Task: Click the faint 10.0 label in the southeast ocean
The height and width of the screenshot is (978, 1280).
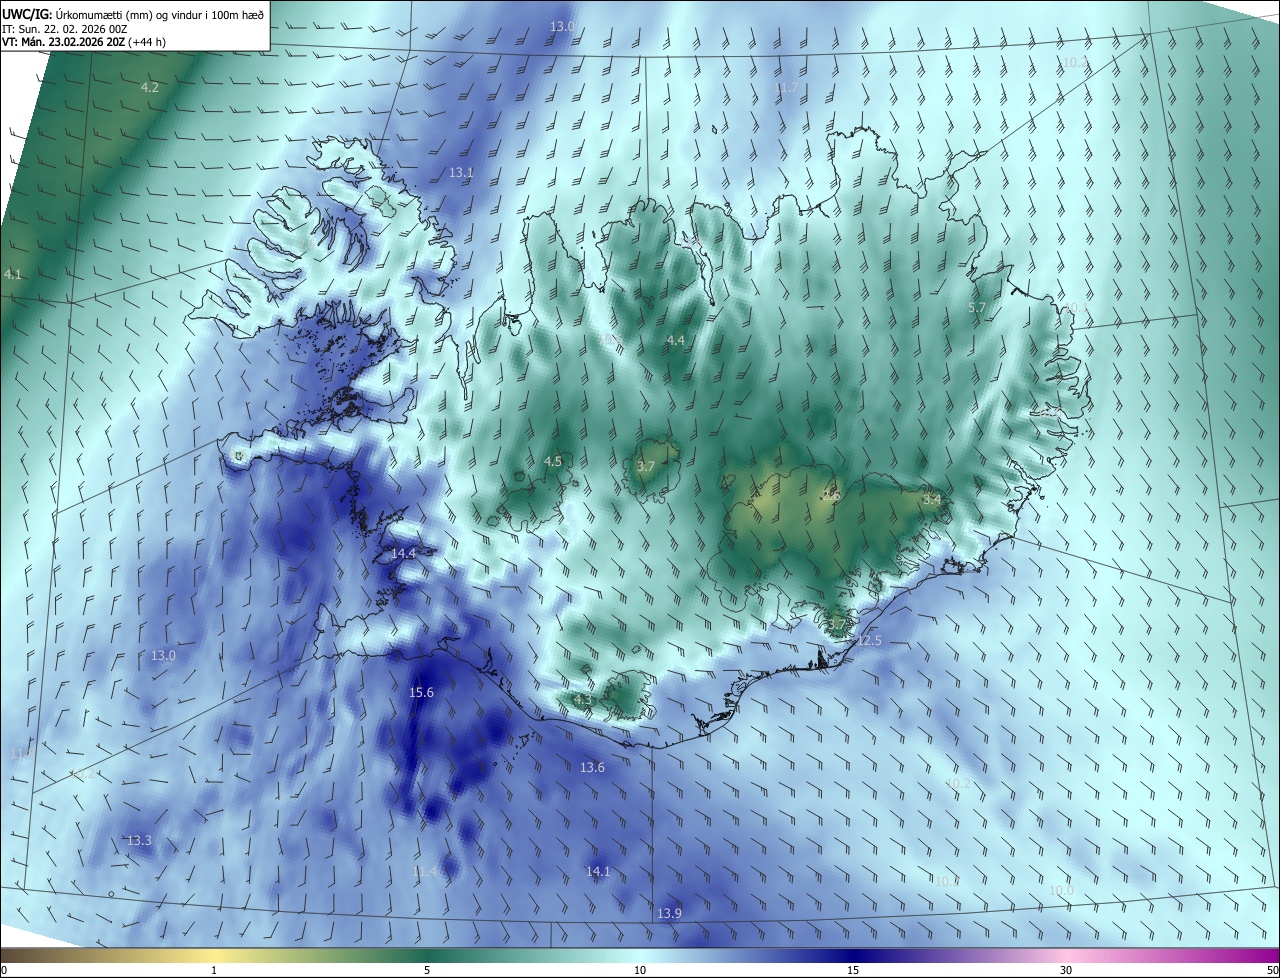Action: point(1061,890)
